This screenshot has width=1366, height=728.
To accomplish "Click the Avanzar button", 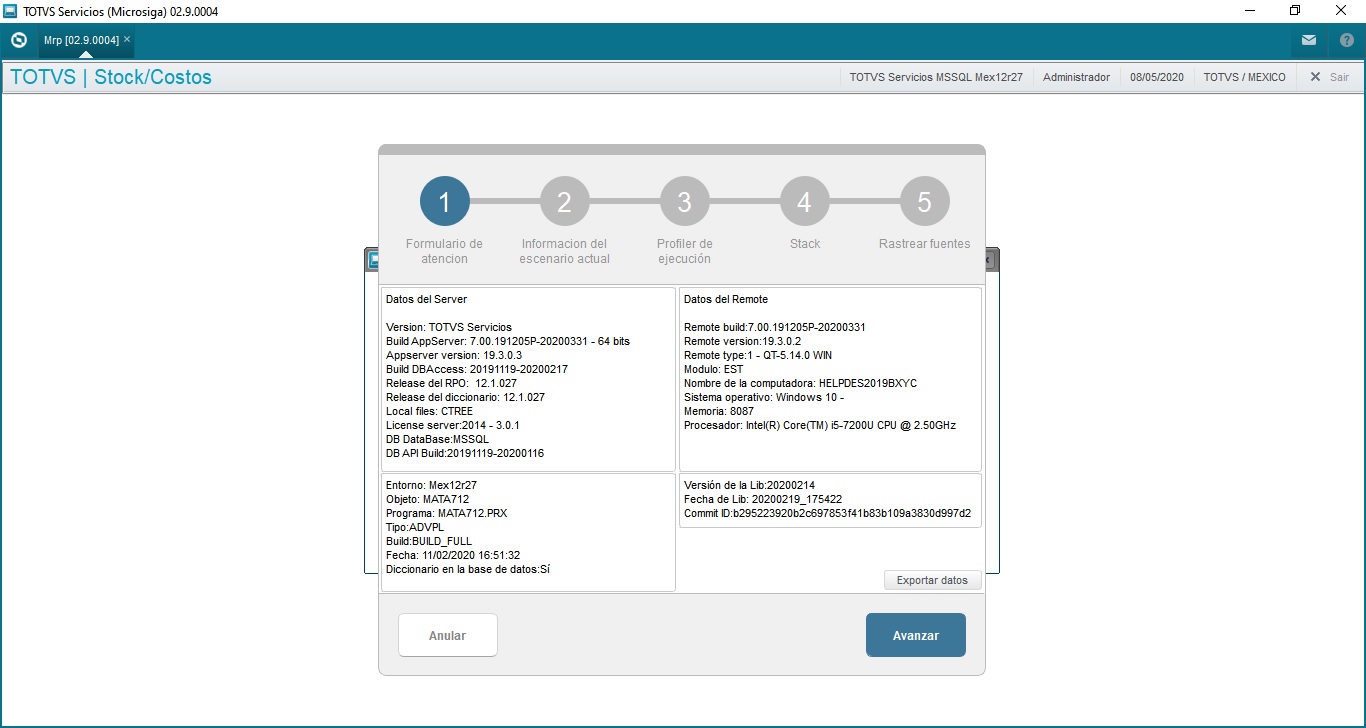I will (915, 635).
